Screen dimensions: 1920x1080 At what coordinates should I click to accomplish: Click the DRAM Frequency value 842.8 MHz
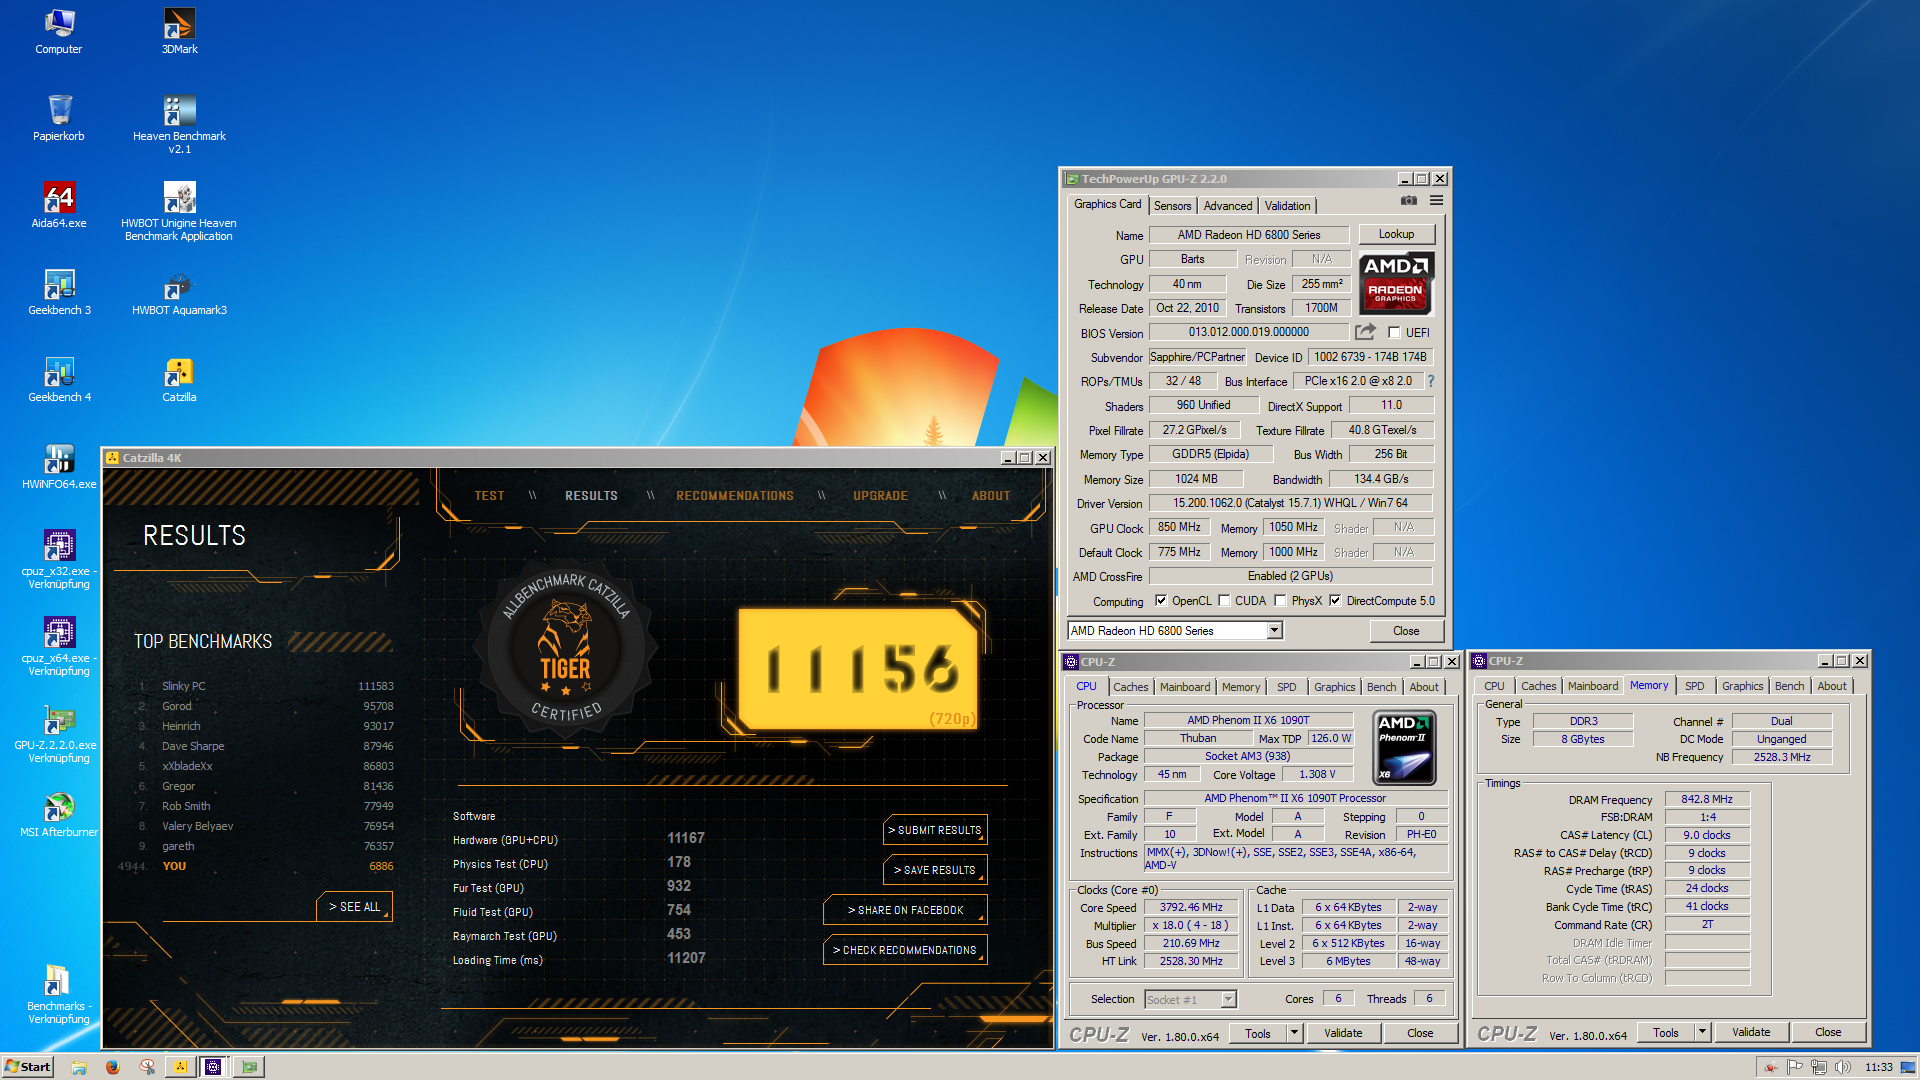[x=1707, y=799]
